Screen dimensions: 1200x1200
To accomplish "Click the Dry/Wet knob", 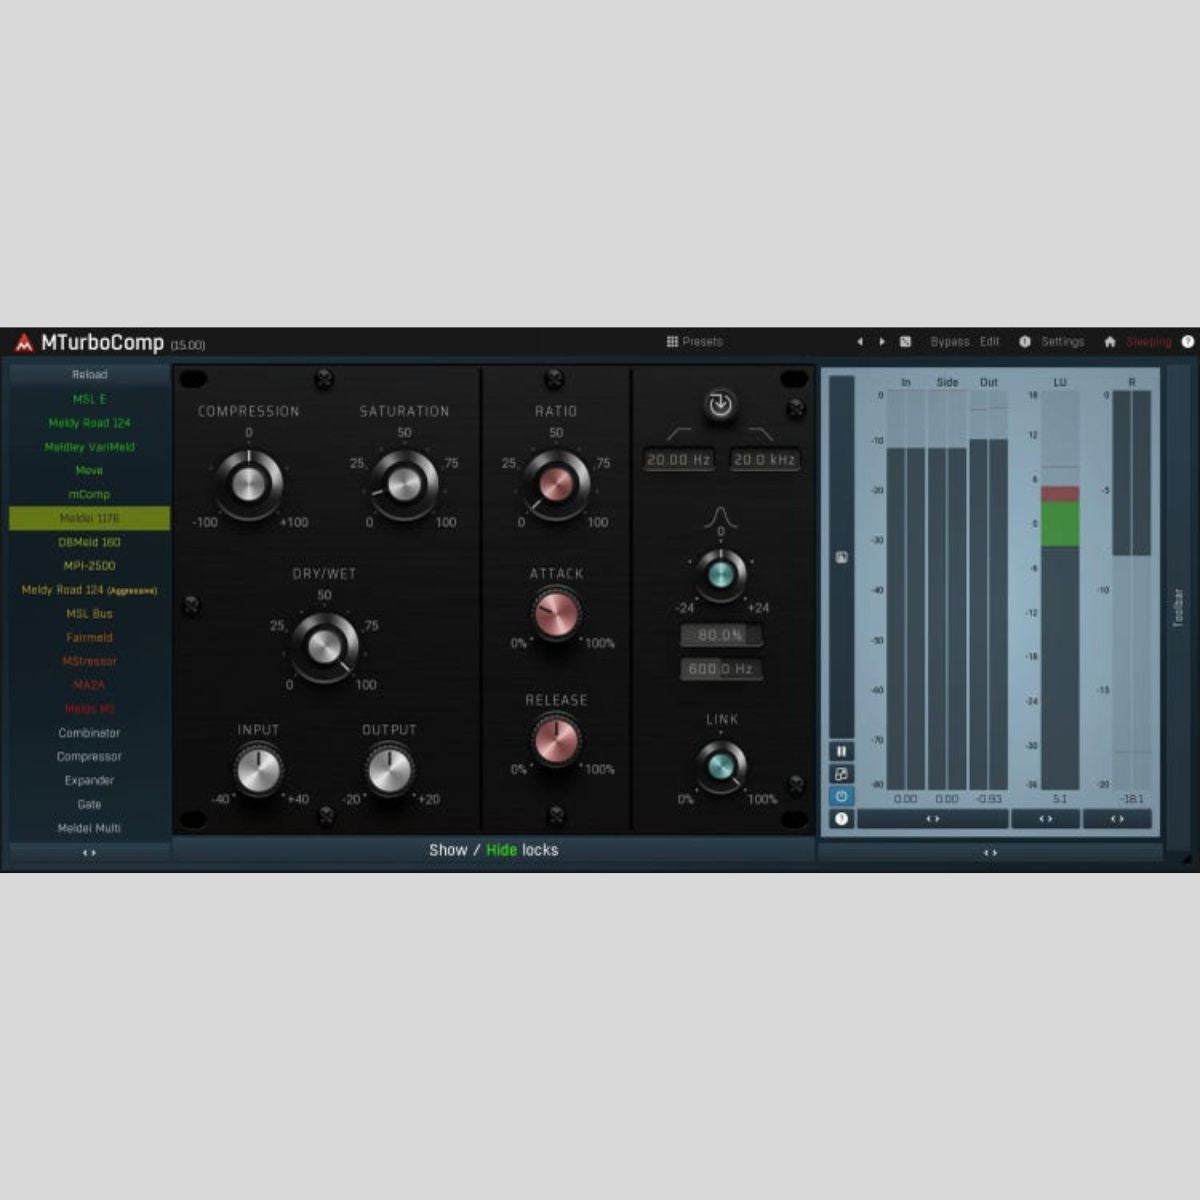I will (325, 647).
